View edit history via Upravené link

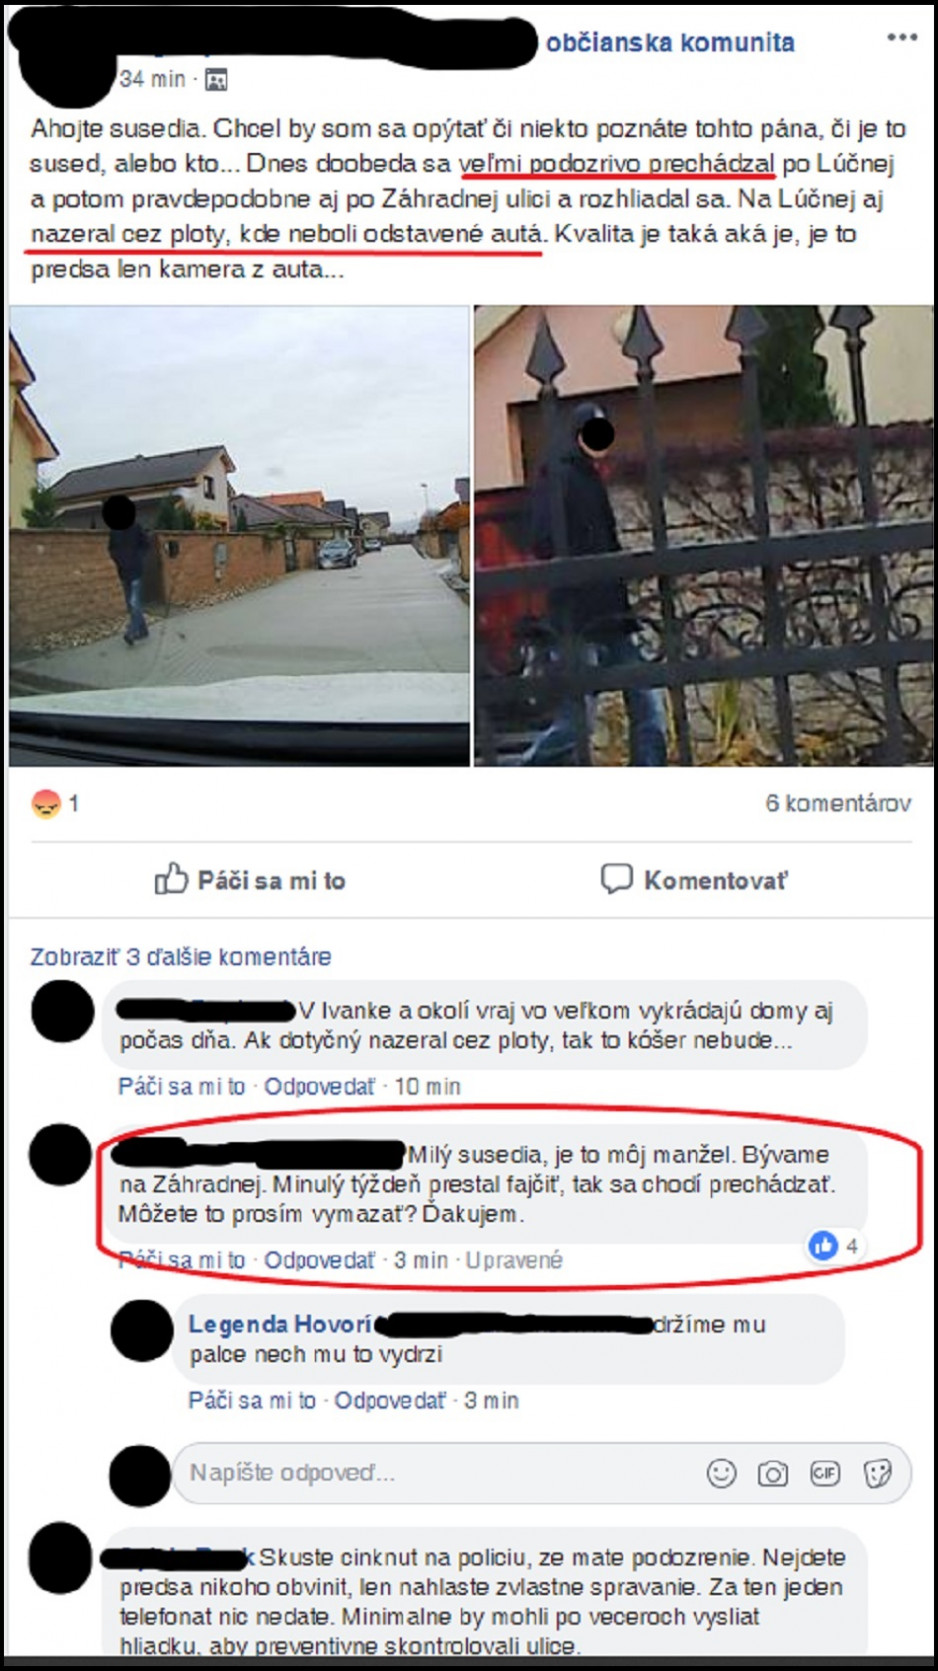pyautogui.click(x=514, y=1260)
